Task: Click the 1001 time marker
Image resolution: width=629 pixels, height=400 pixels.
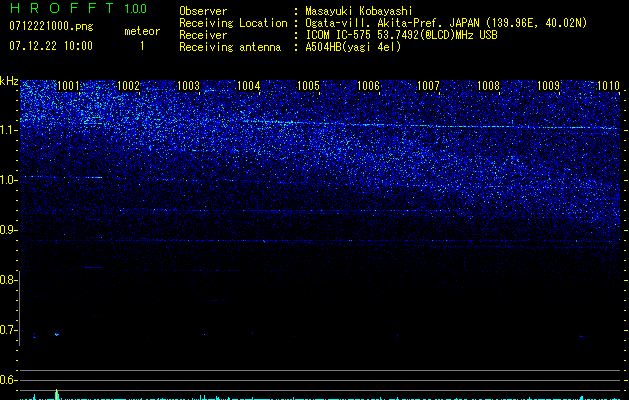Action: pyautogui.click(x=69, y=86)
